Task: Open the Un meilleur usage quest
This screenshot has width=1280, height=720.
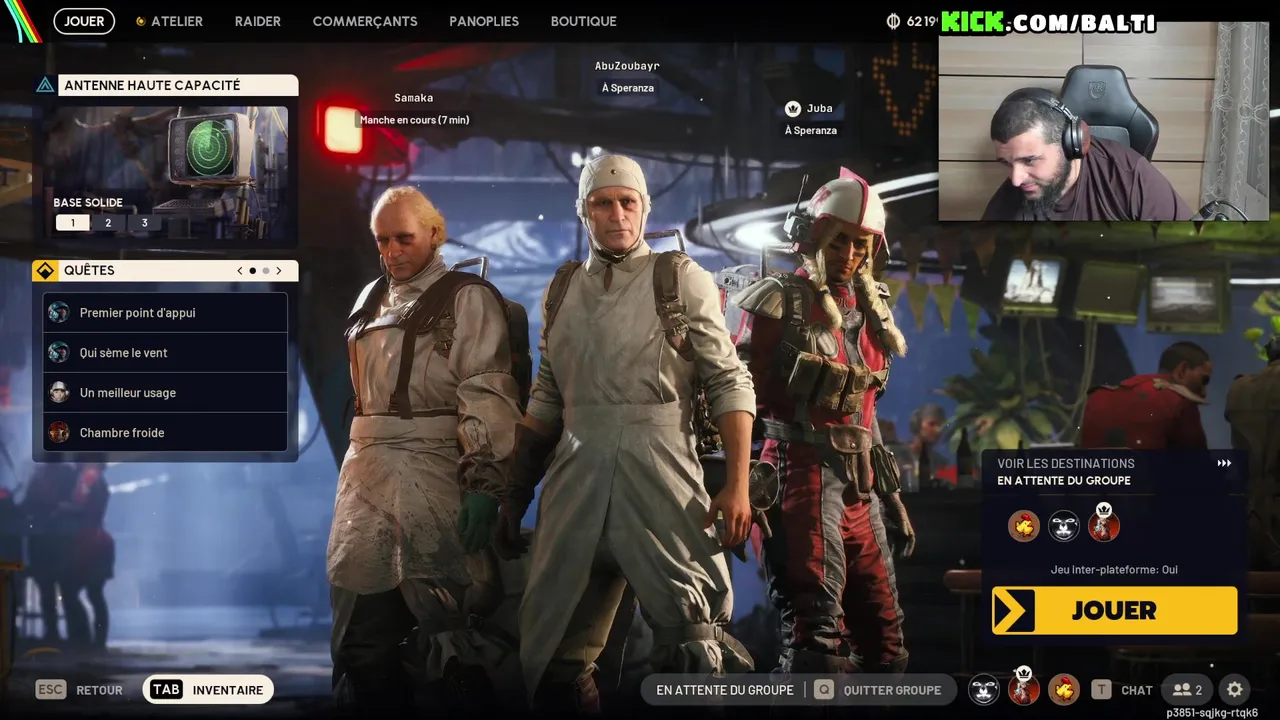Action: point(165,392)
